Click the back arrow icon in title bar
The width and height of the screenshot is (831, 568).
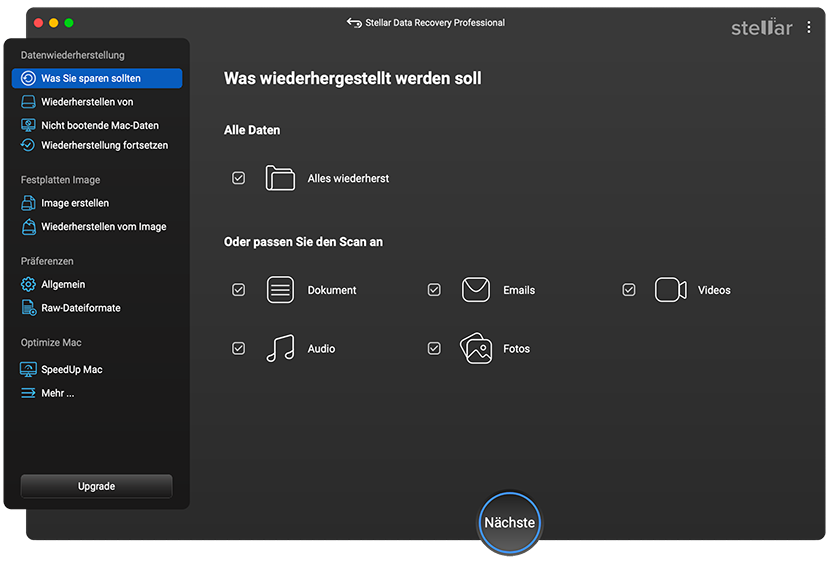(354, 23)
